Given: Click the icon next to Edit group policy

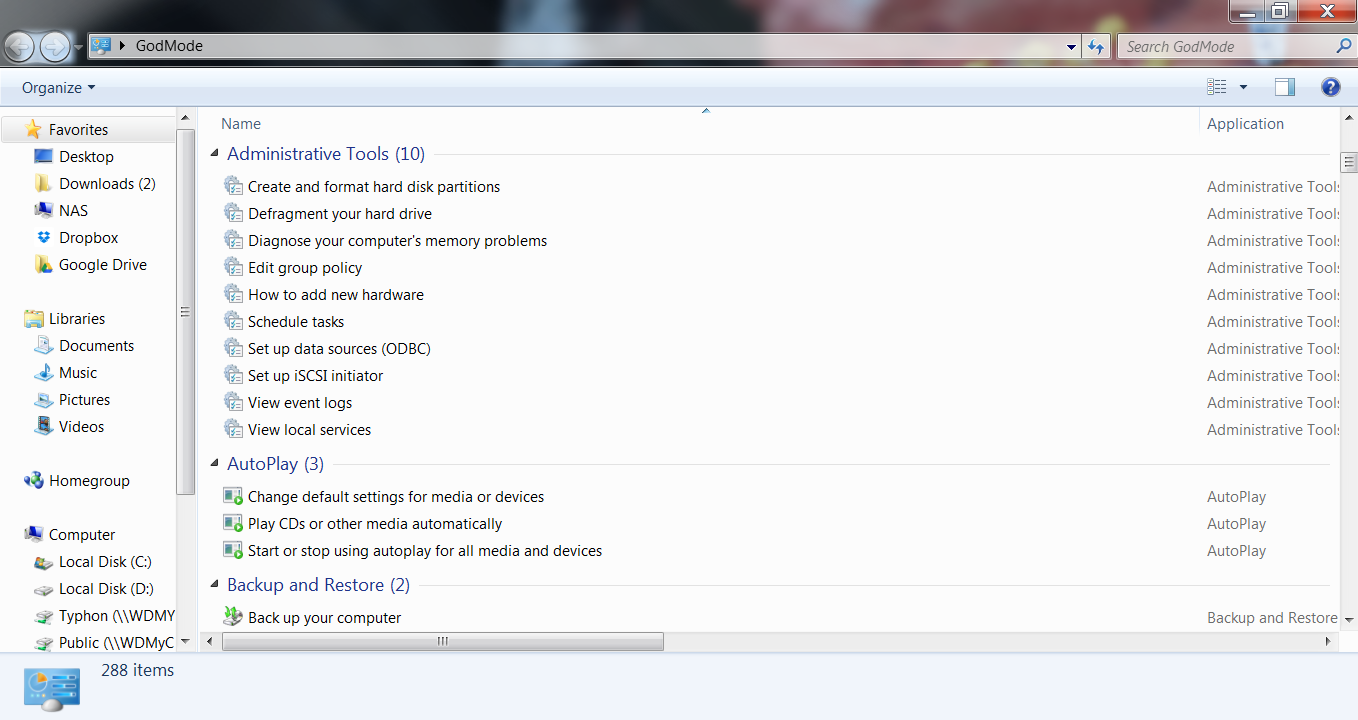Looking at the screenshot, I should click(x=233, y=267).
